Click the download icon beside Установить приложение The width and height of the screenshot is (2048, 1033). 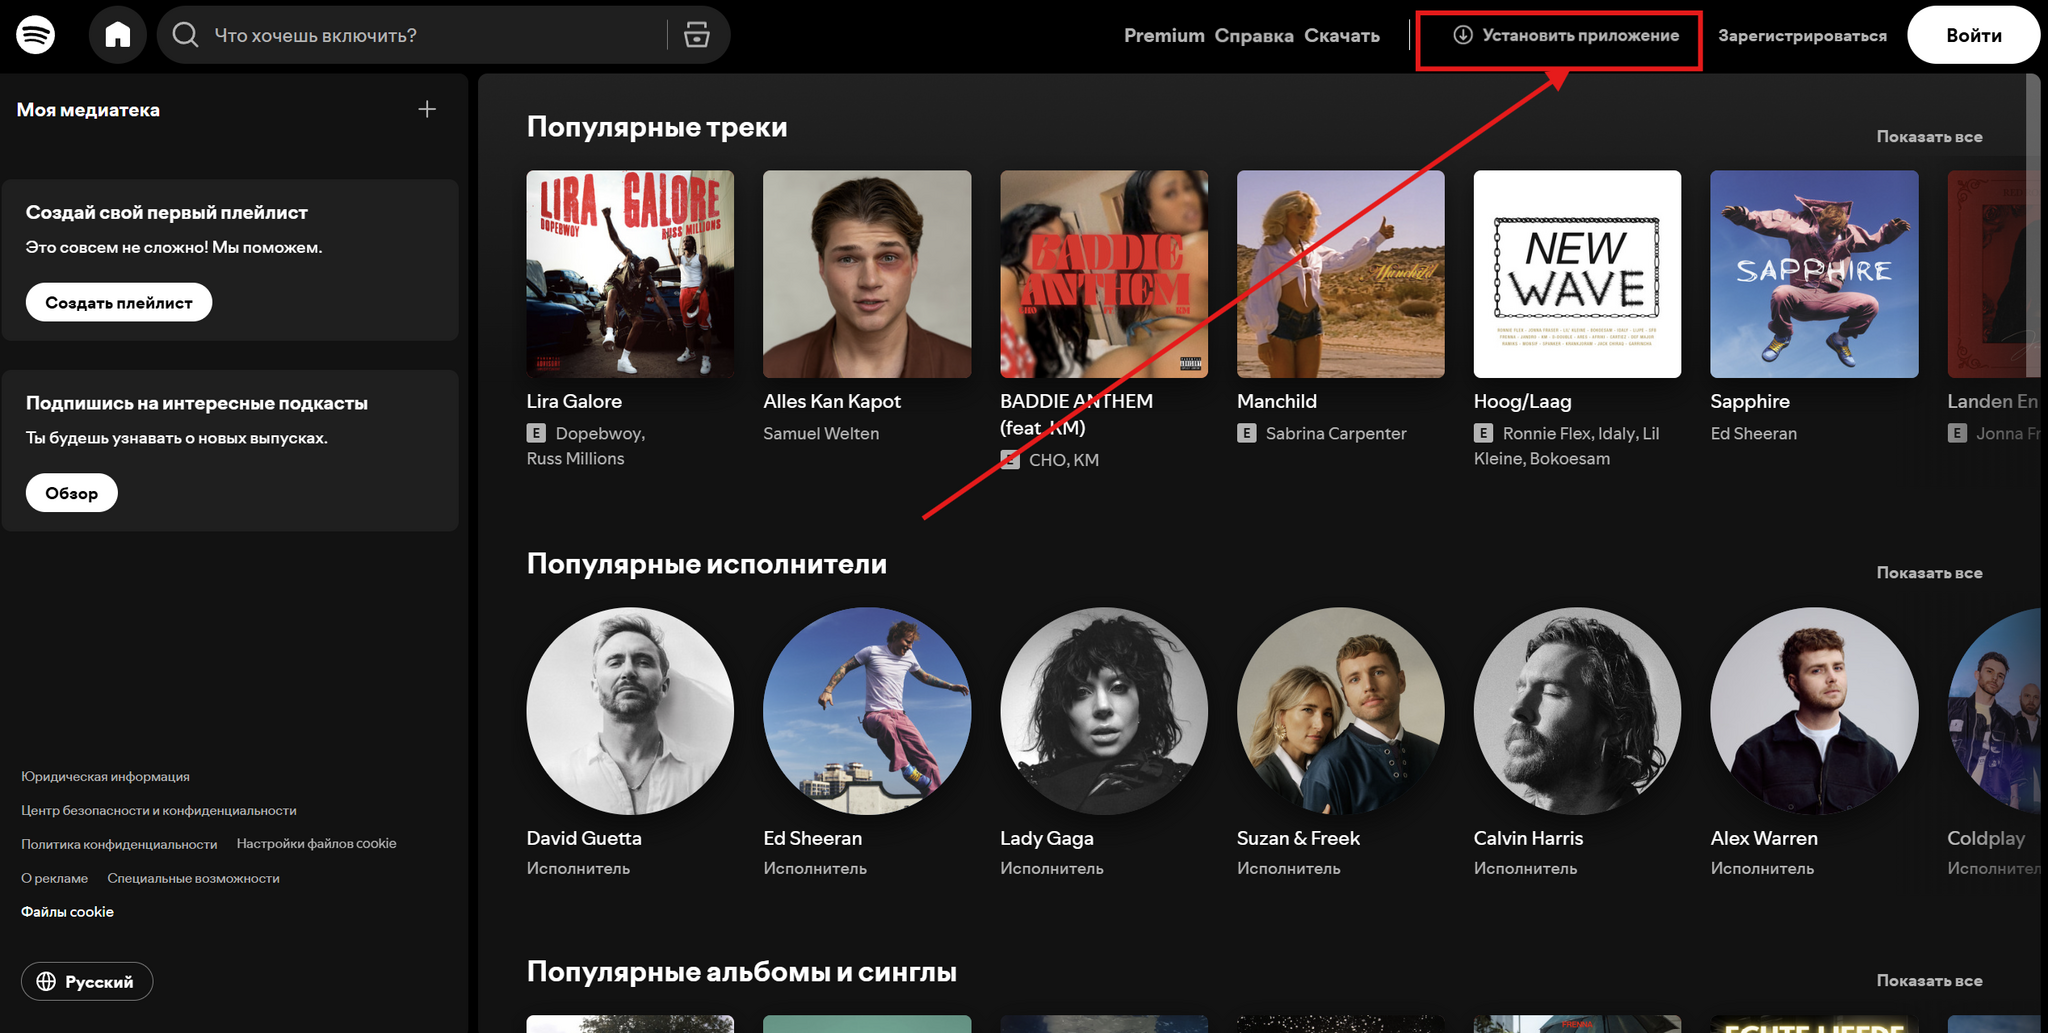point(1462,35)
